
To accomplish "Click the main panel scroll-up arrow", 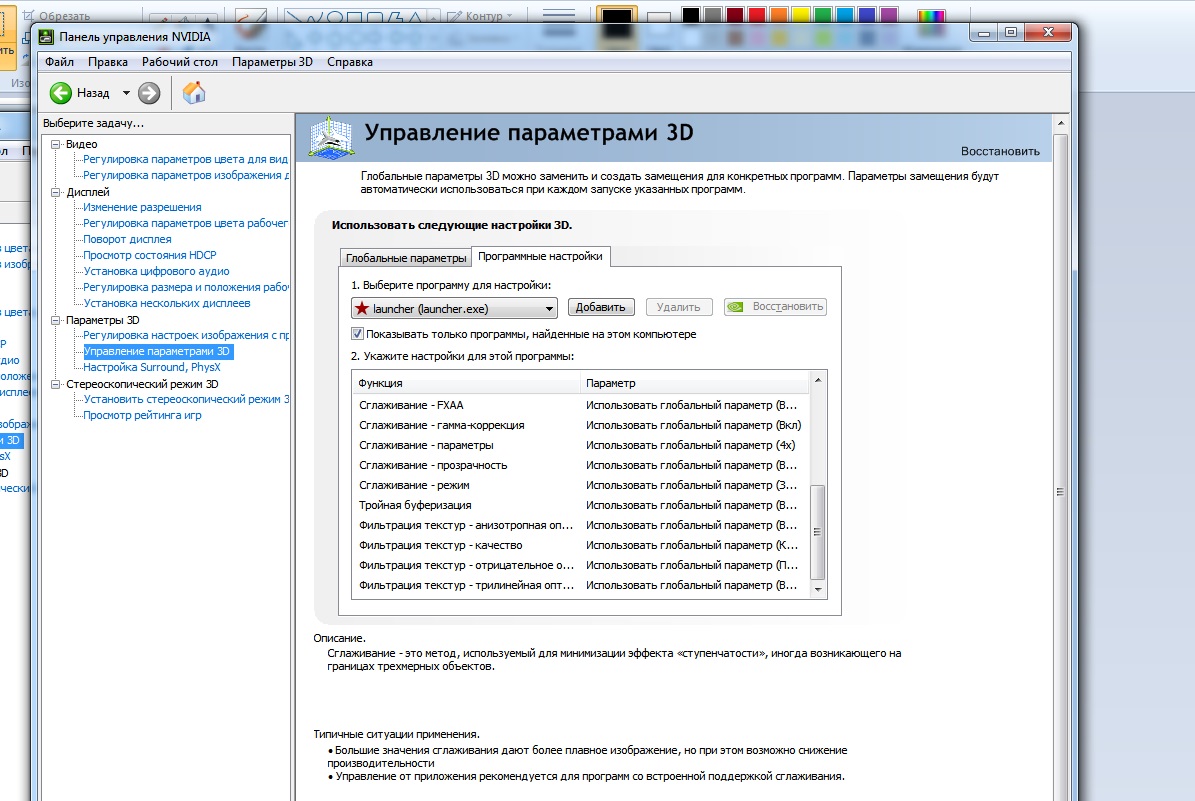I will (1060, 123).
